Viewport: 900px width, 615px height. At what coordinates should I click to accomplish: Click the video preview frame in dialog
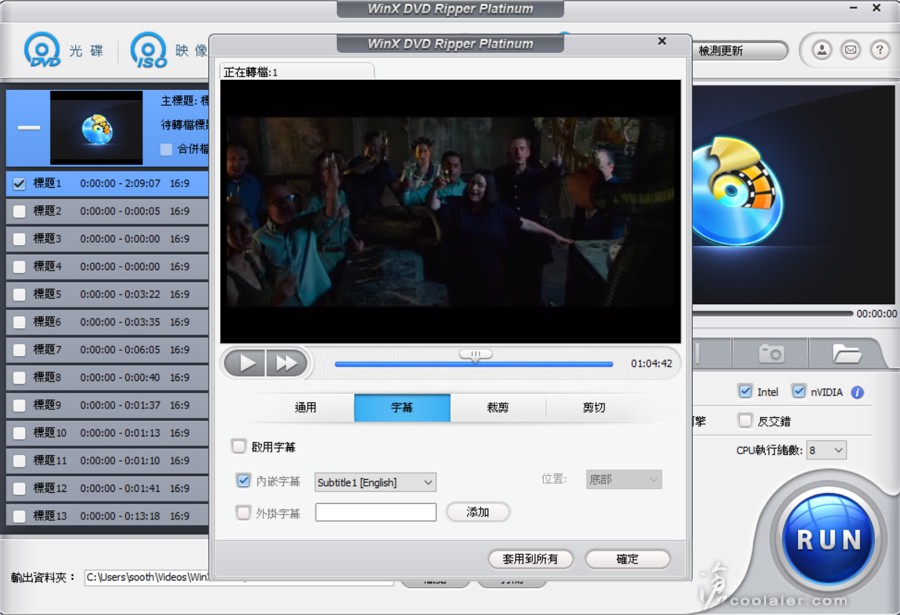tap(451, 212)
